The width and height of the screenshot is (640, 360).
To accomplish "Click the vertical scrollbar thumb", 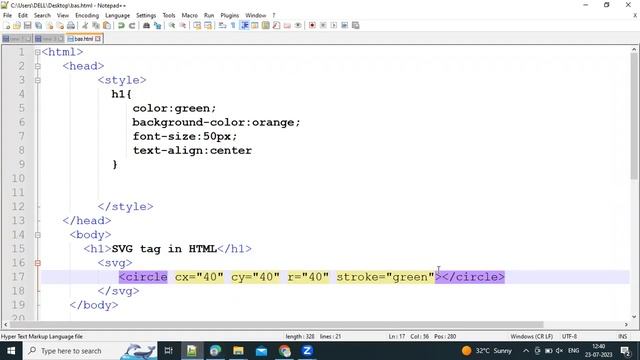I will click(633, 116).
